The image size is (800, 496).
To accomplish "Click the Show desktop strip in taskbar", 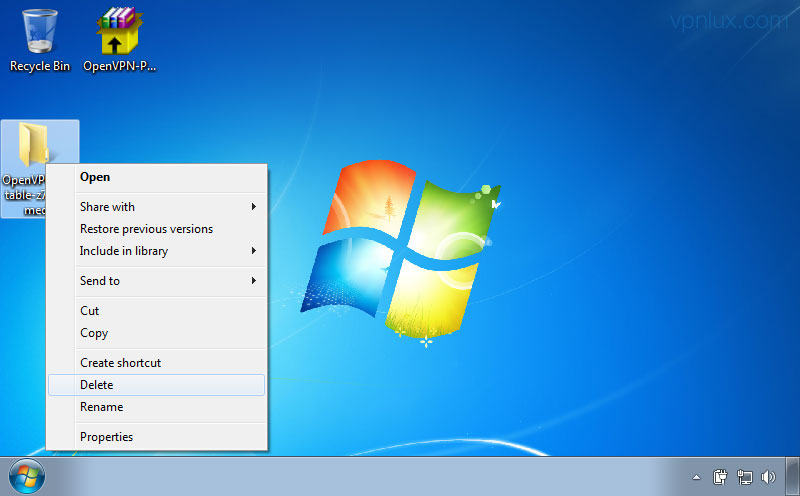I will tap(793, 477).
